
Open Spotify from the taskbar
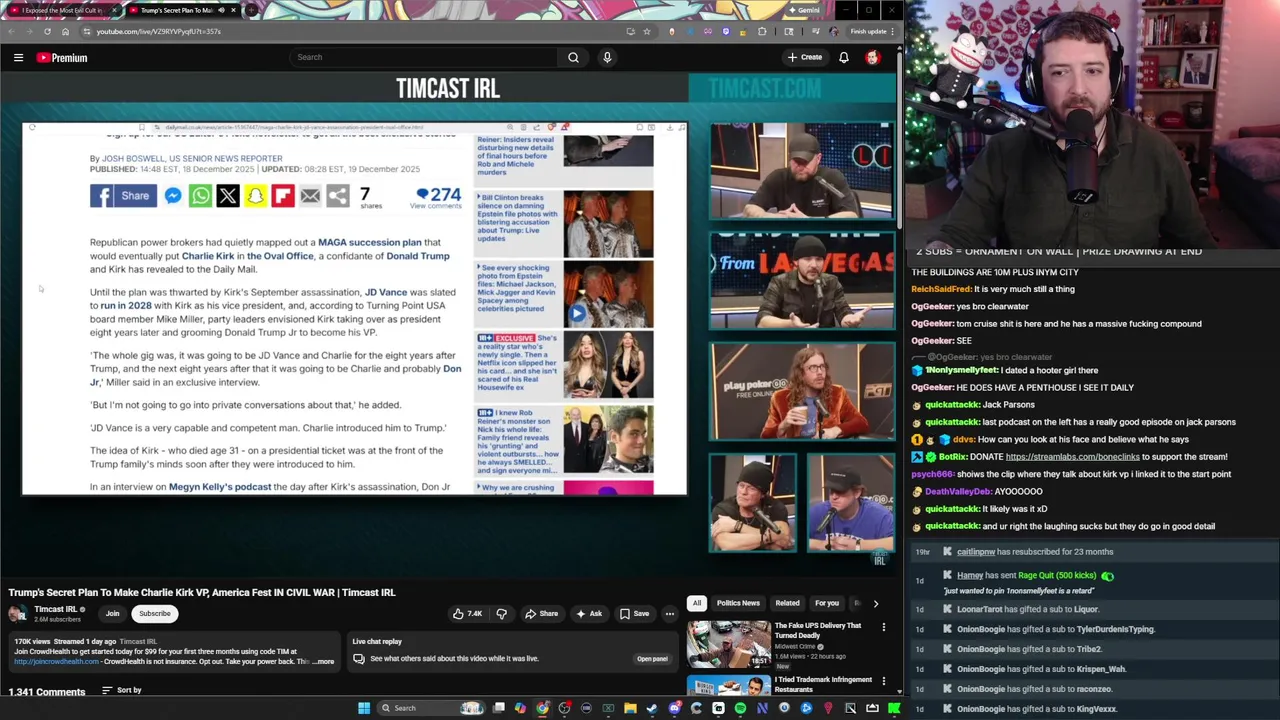740,708
